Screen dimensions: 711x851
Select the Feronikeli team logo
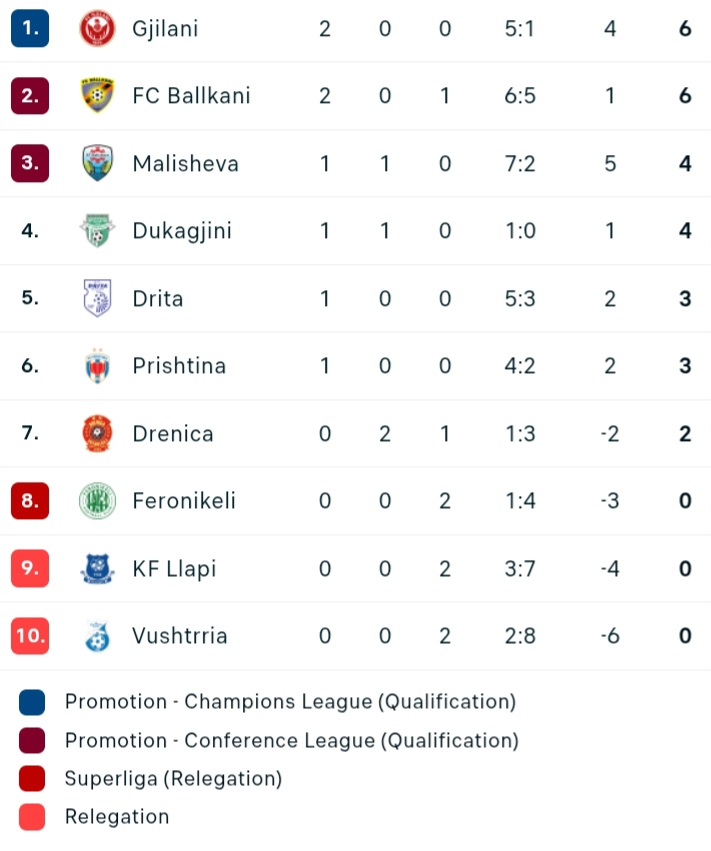tap(97, 500)
